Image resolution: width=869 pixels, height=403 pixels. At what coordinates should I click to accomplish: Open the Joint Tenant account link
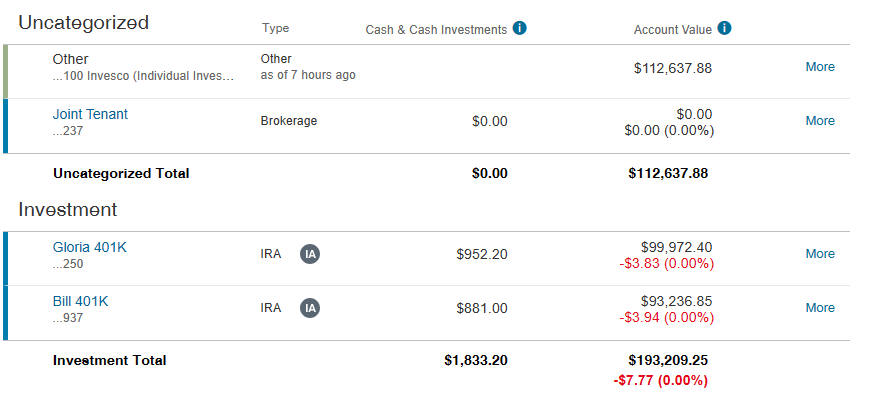[x=90, y=114]
